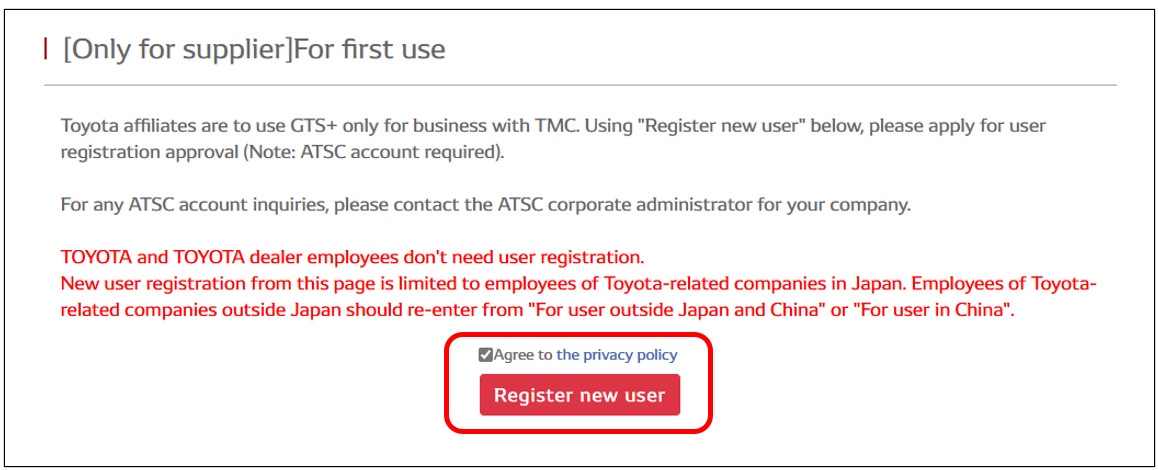The height and width of the screenshot is (470, 1158).
Task: Click the red Register new user button
Action: click(x=579, y=395)
